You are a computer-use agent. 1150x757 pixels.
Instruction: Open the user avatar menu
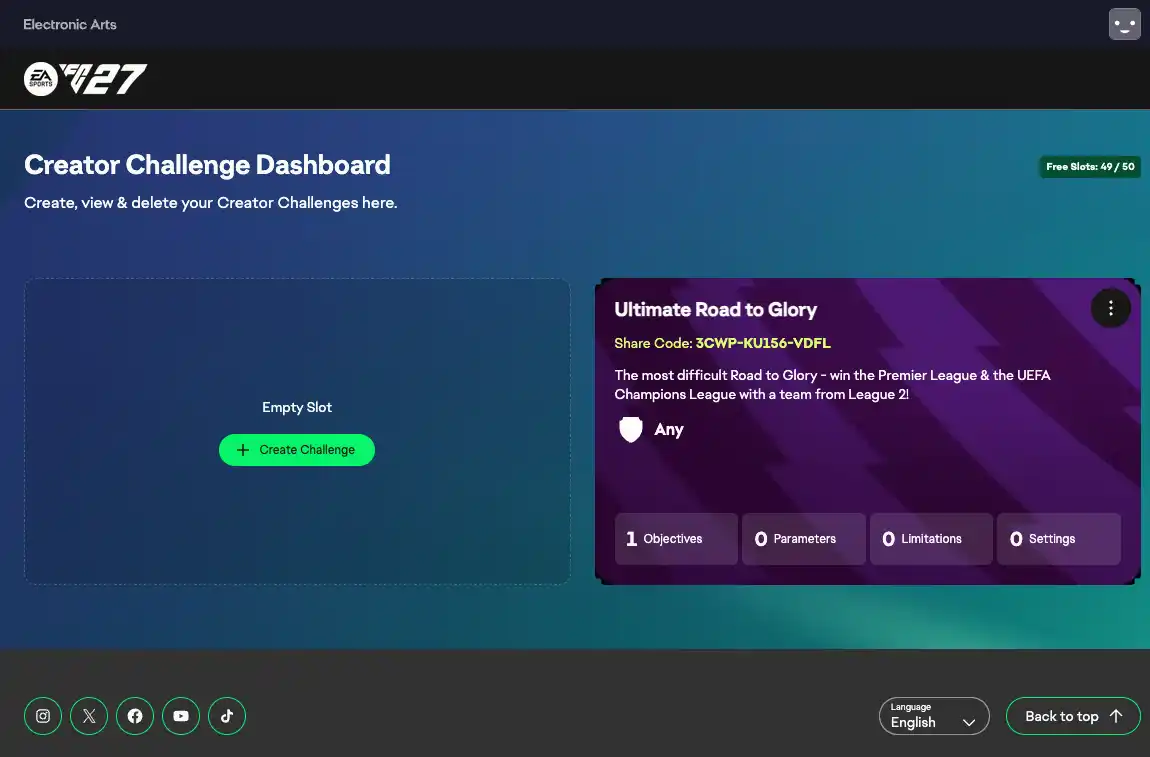[1124, 24]
